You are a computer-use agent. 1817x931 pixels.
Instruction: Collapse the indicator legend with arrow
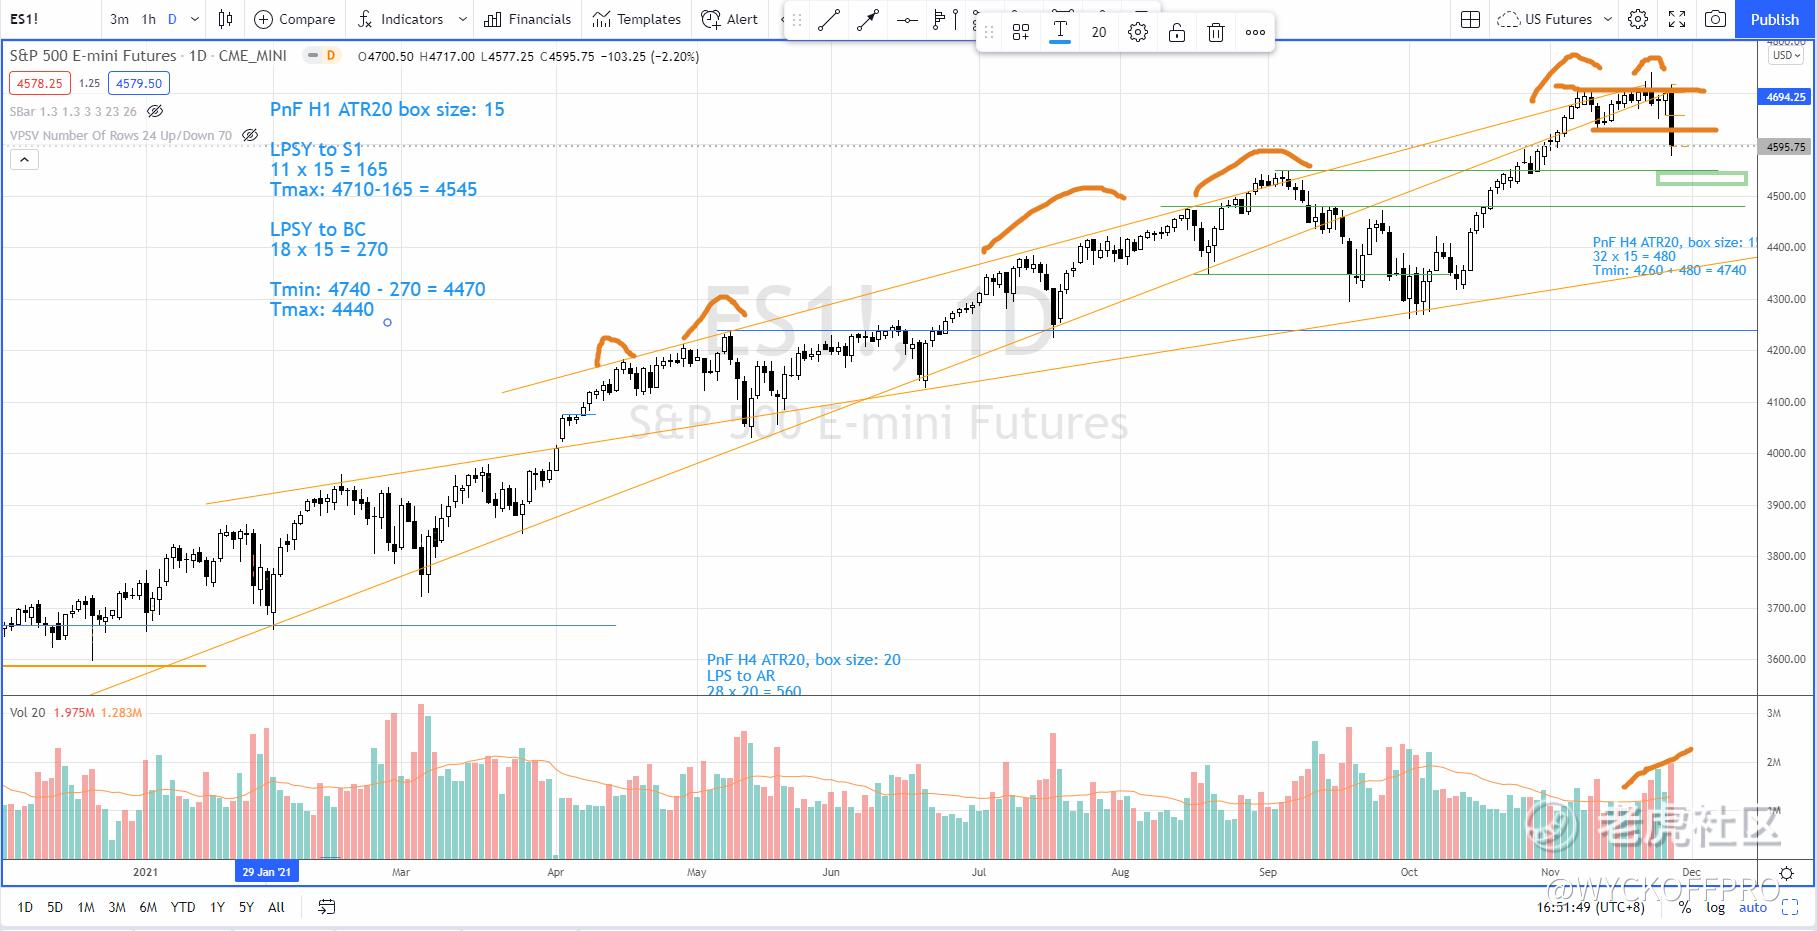pos(24,159)
